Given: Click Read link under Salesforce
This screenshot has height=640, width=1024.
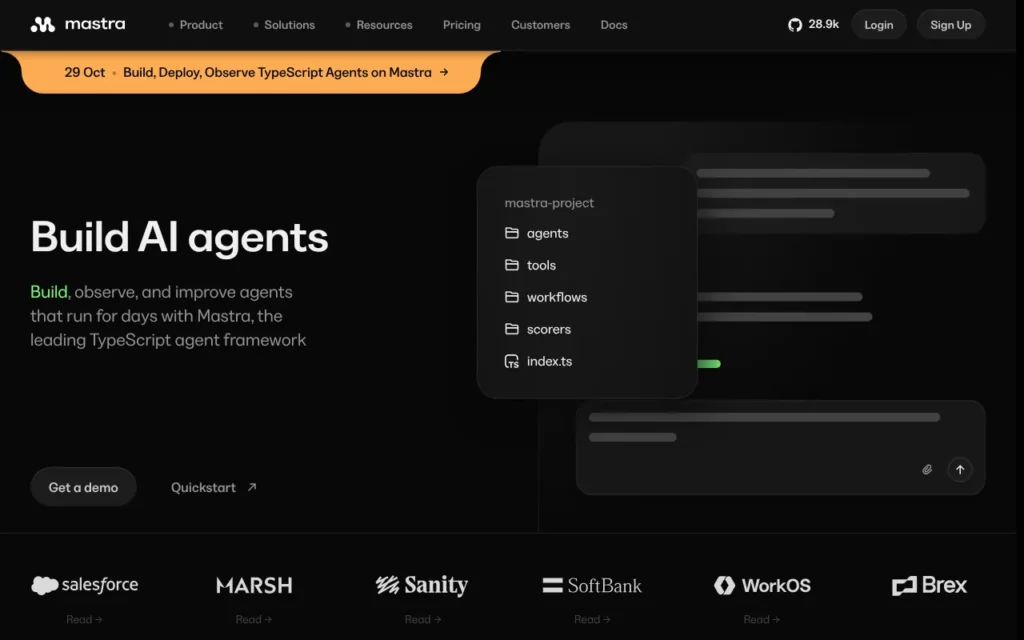Looking at the screenshot, I should [84, 619].
